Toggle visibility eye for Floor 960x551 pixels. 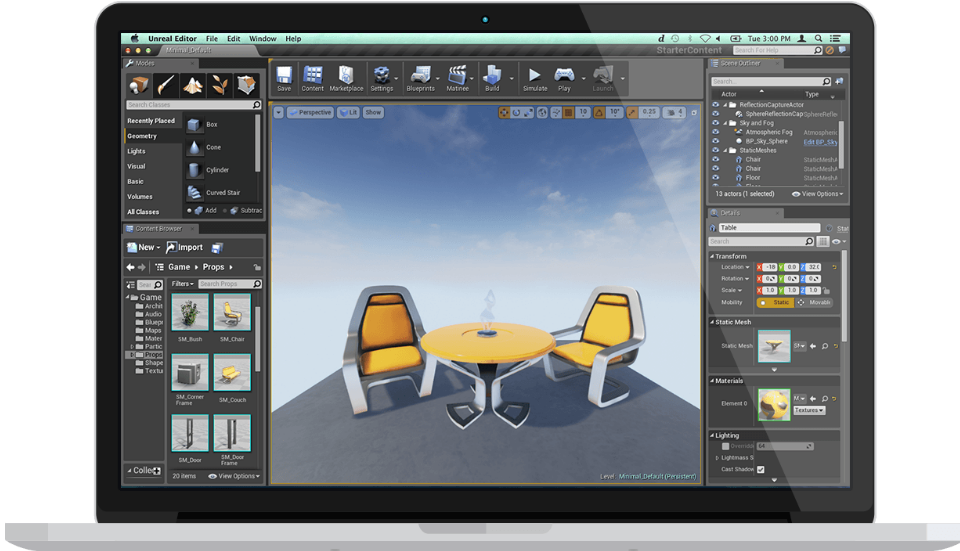coord(715,178)
